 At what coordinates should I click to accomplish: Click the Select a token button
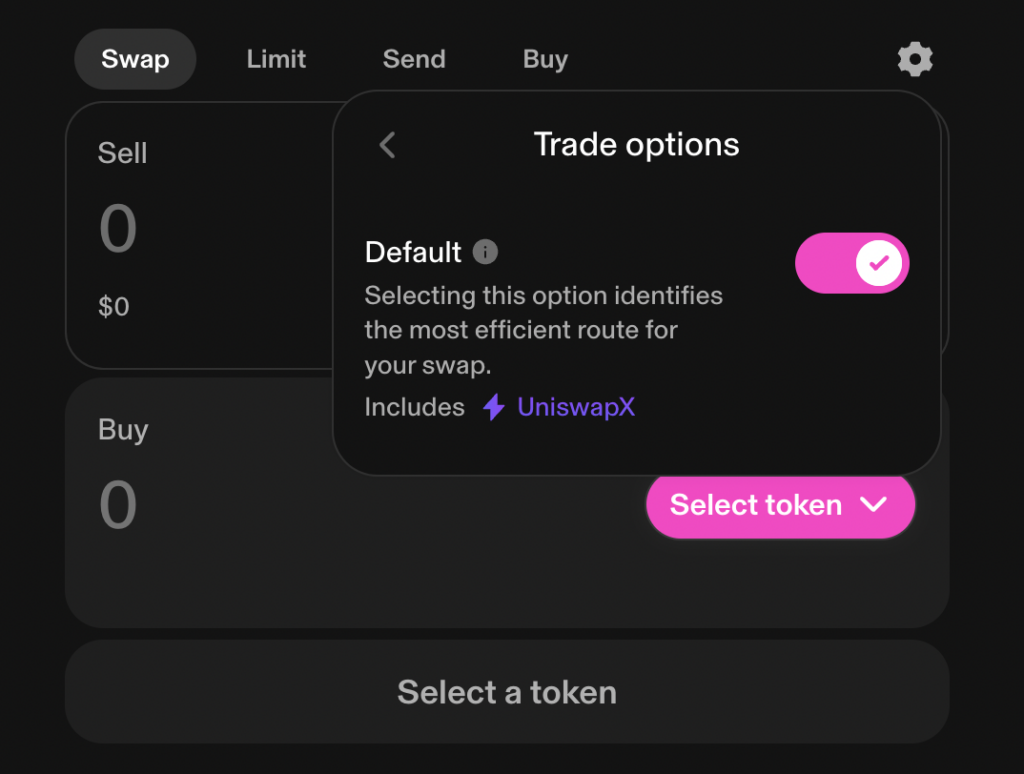pyautogui.click(x=507, y=690)
